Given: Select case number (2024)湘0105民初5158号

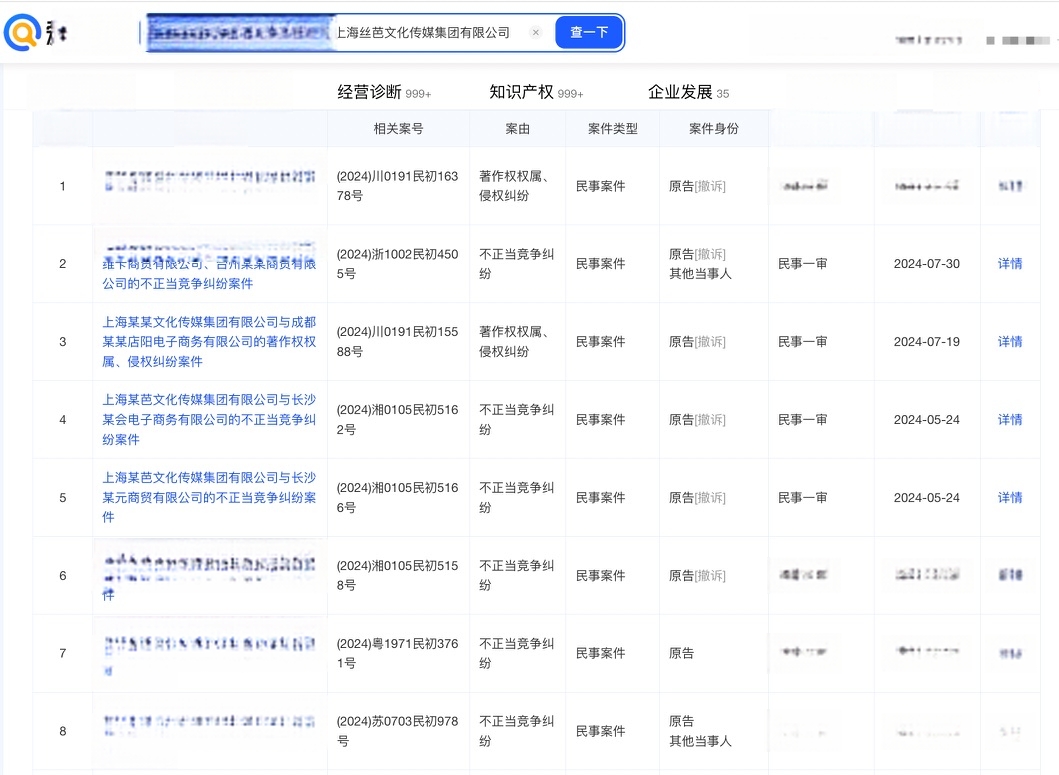Looking at the screenshot, I should point(398,575).
